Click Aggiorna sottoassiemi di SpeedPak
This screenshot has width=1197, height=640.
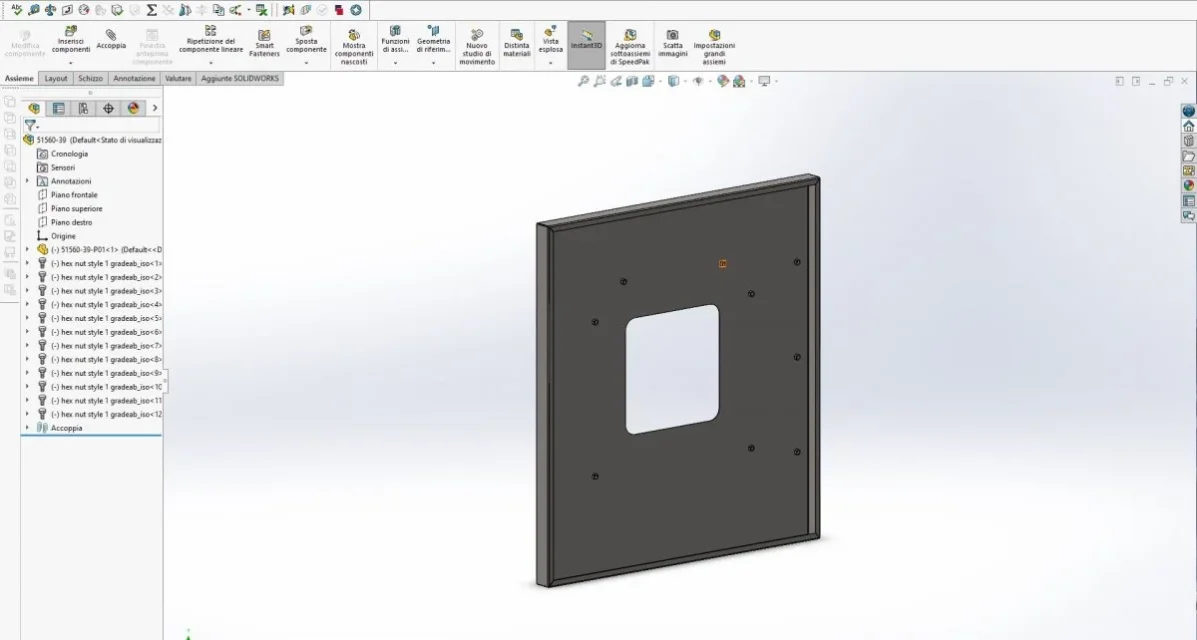click(630, 47)
